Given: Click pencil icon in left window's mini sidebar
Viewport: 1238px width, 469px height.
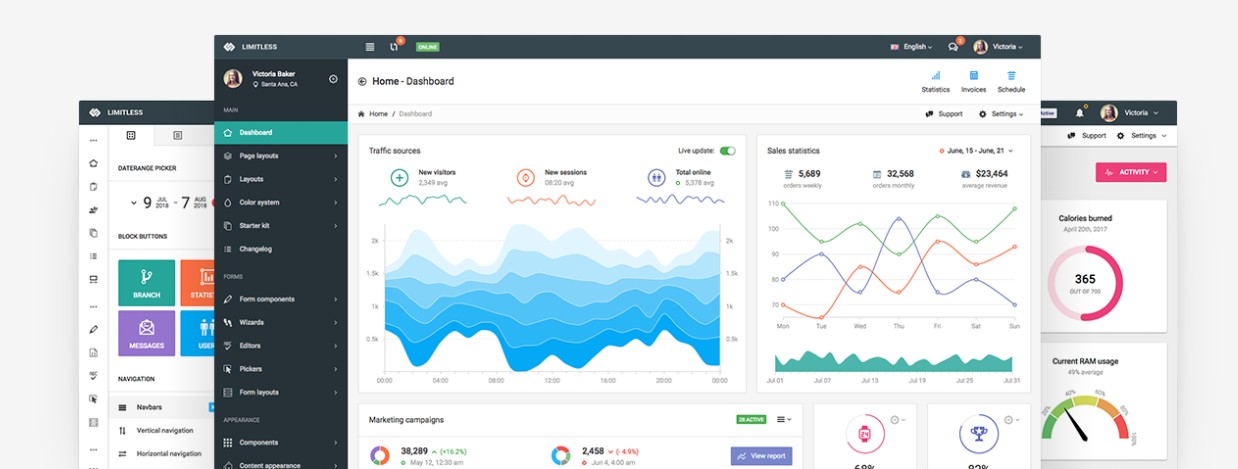Looking at the screenshot, I should point(93,329).
